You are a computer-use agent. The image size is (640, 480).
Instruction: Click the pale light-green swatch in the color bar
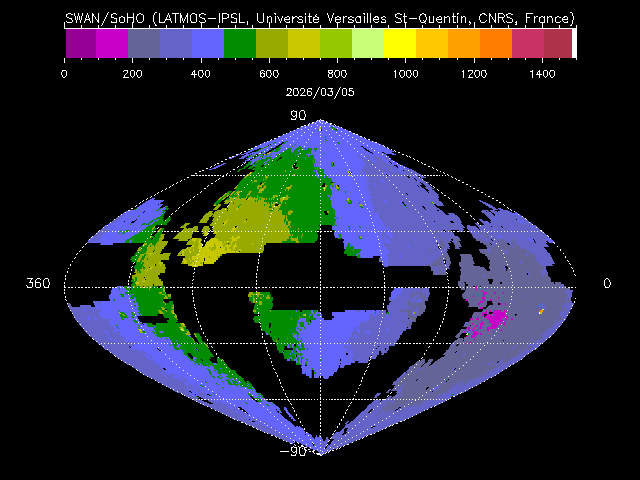[x=368, y=43]
